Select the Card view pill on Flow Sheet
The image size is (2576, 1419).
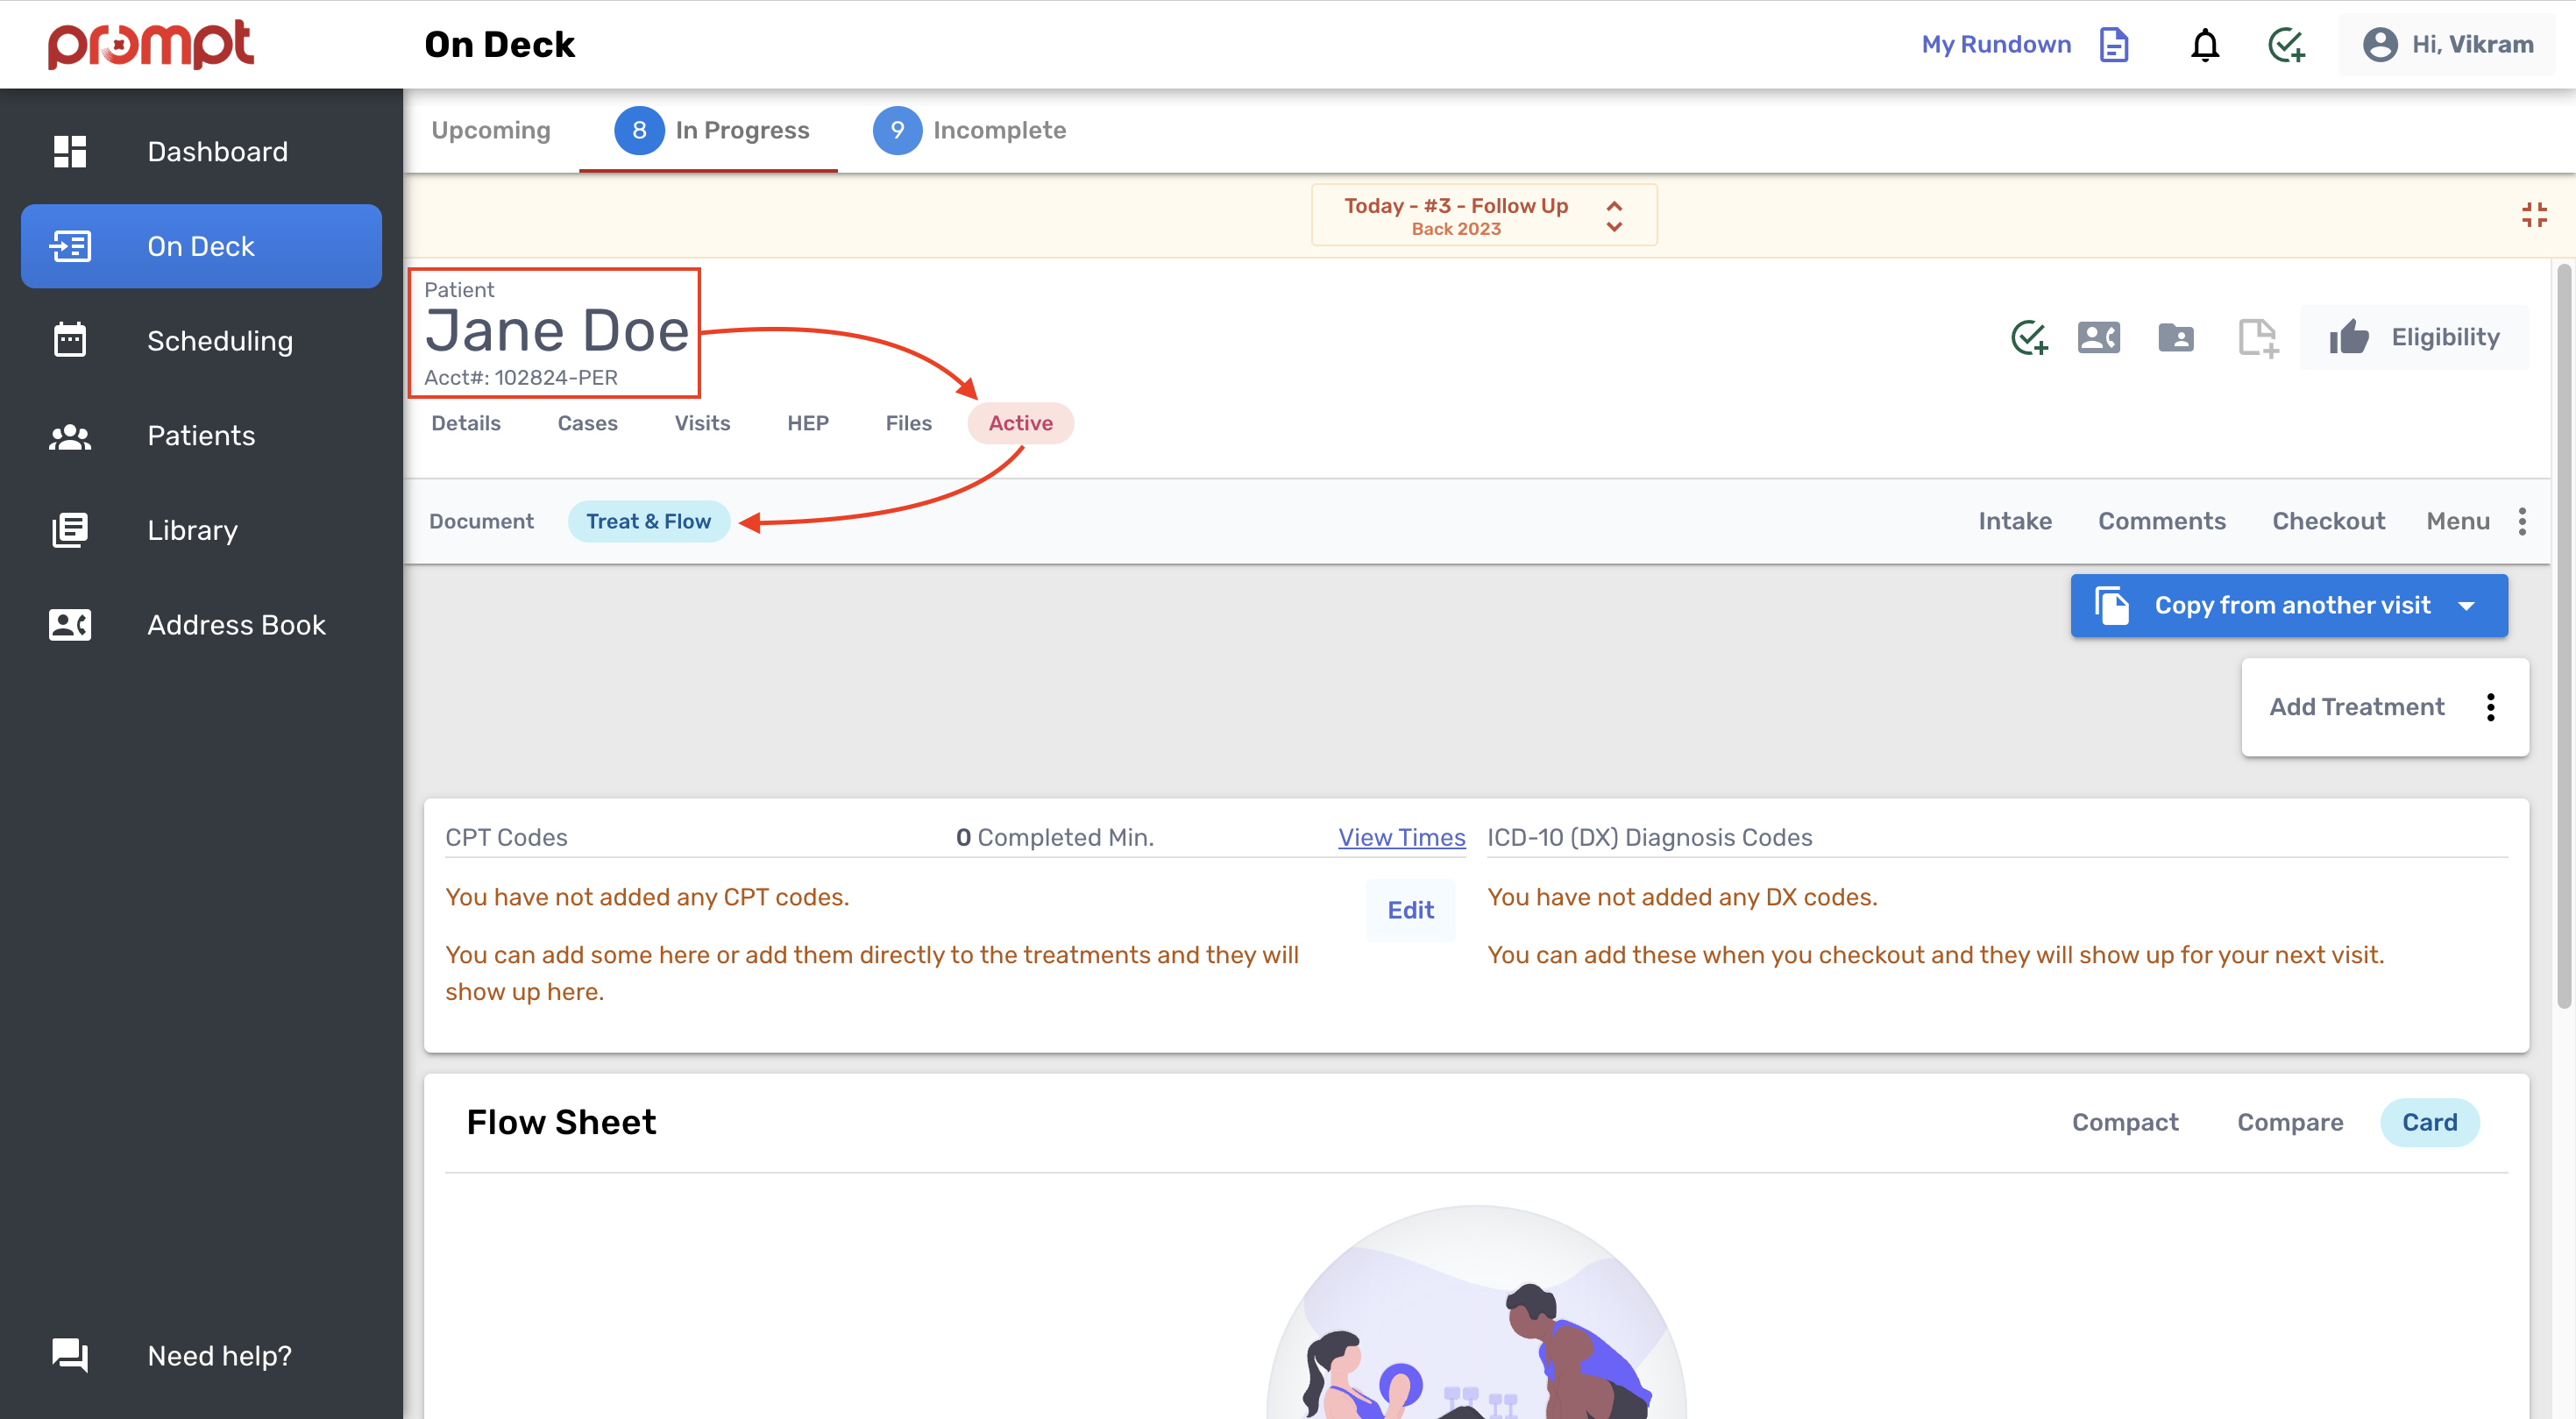coord(2430,1122)
